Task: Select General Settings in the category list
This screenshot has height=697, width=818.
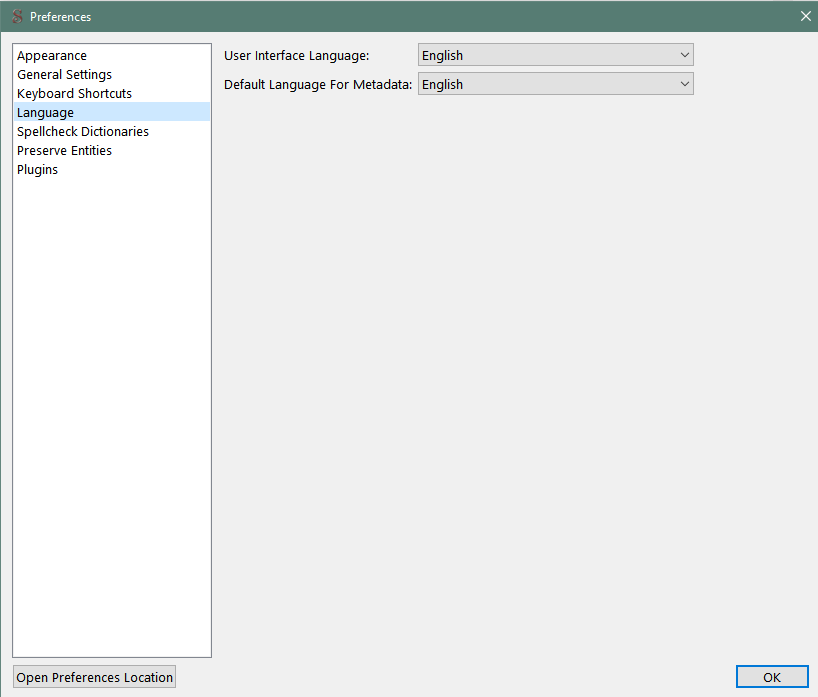Action: [64, 75]
